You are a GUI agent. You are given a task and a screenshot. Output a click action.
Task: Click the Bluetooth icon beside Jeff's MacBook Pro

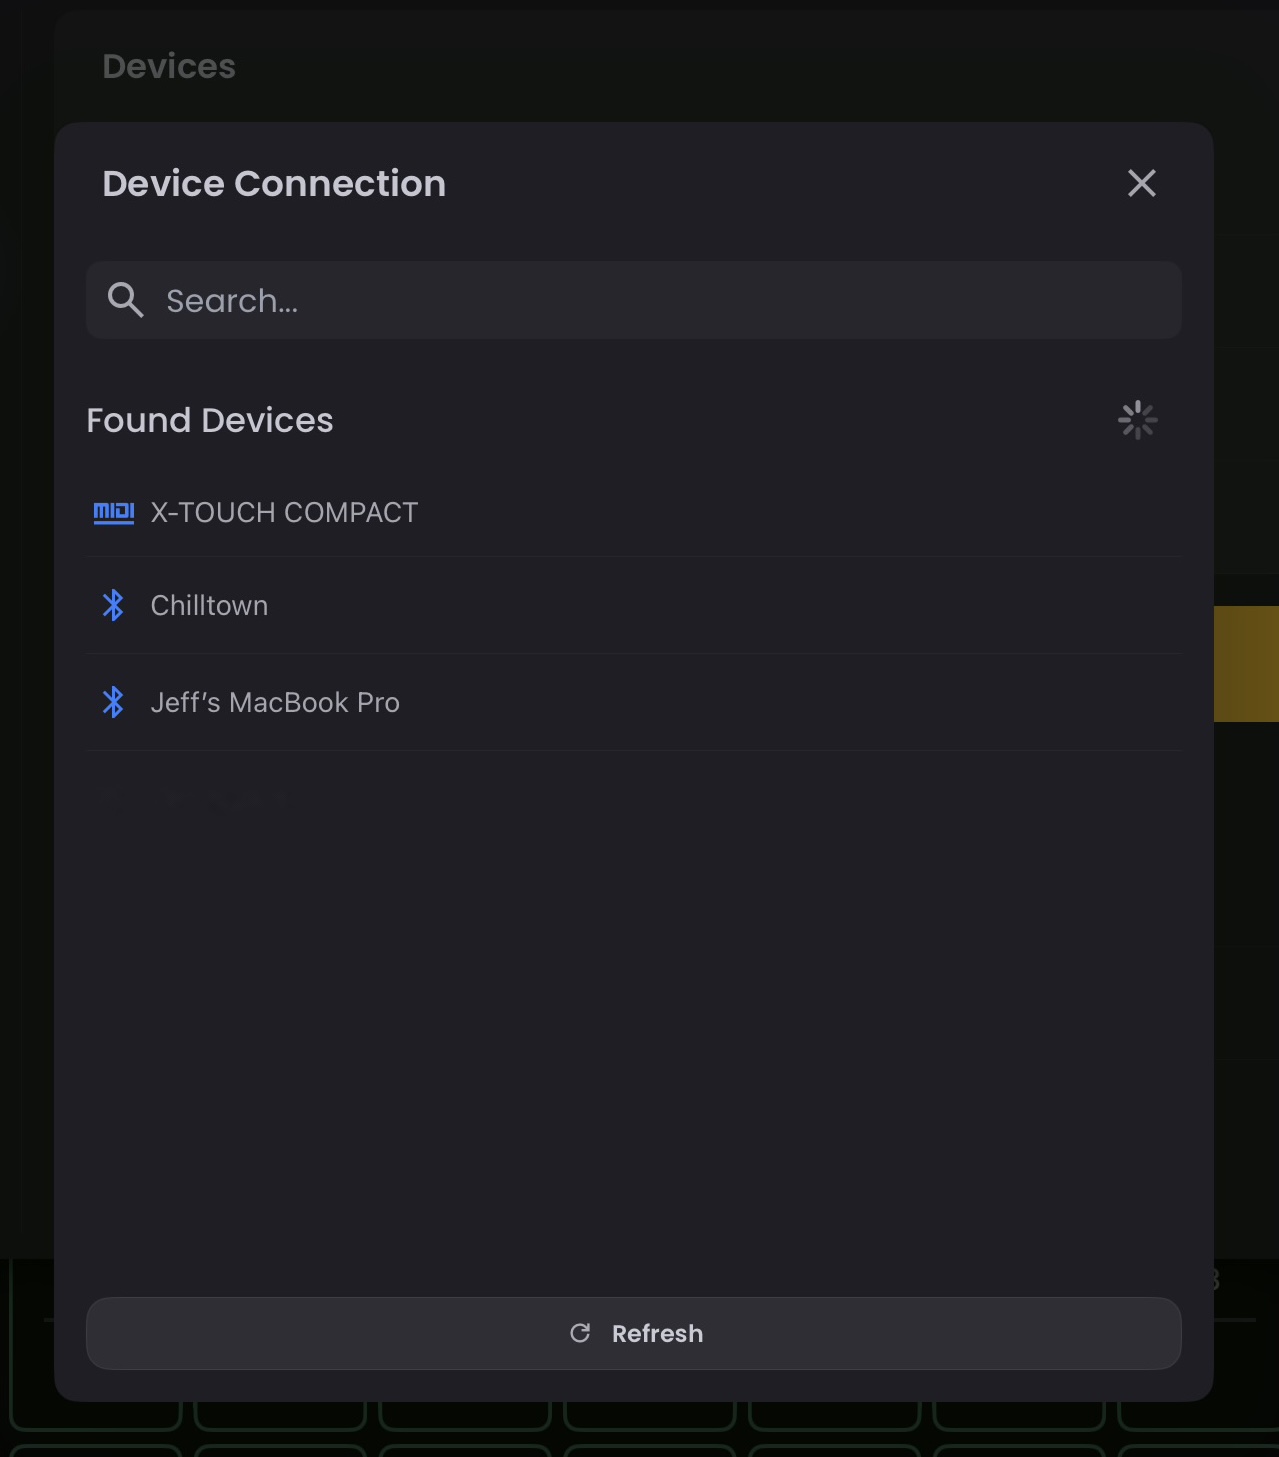click(x=114, y=702)
